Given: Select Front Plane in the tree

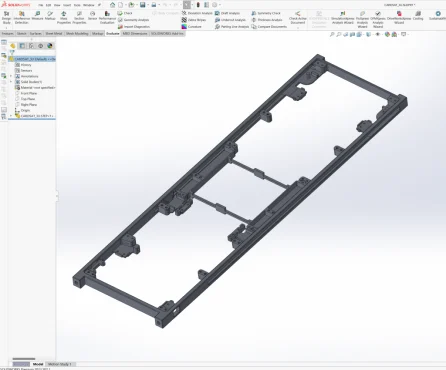Looking at the screenshot, I should (x=26, y=93).
